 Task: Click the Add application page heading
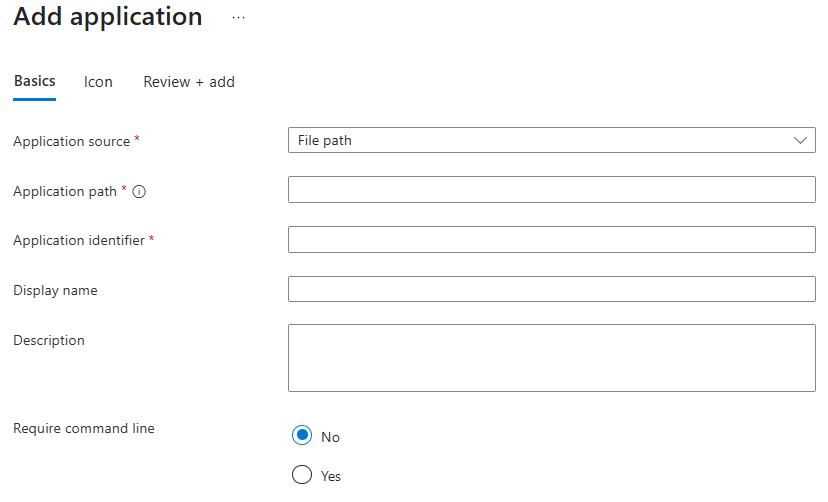108,17
